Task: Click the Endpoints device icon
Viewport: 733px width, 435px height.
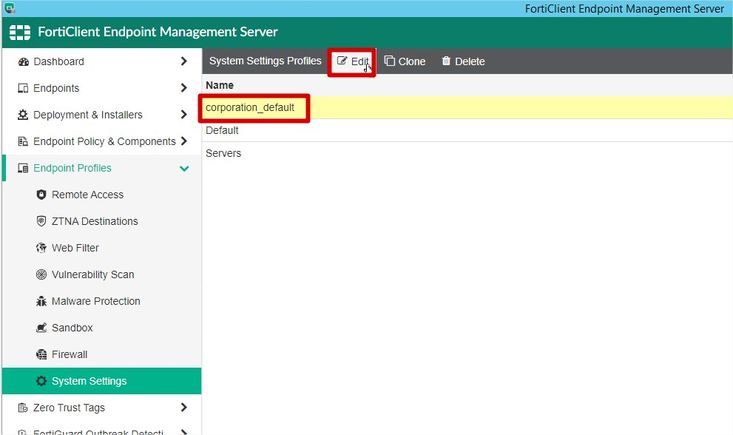Action: pos(23,88)
